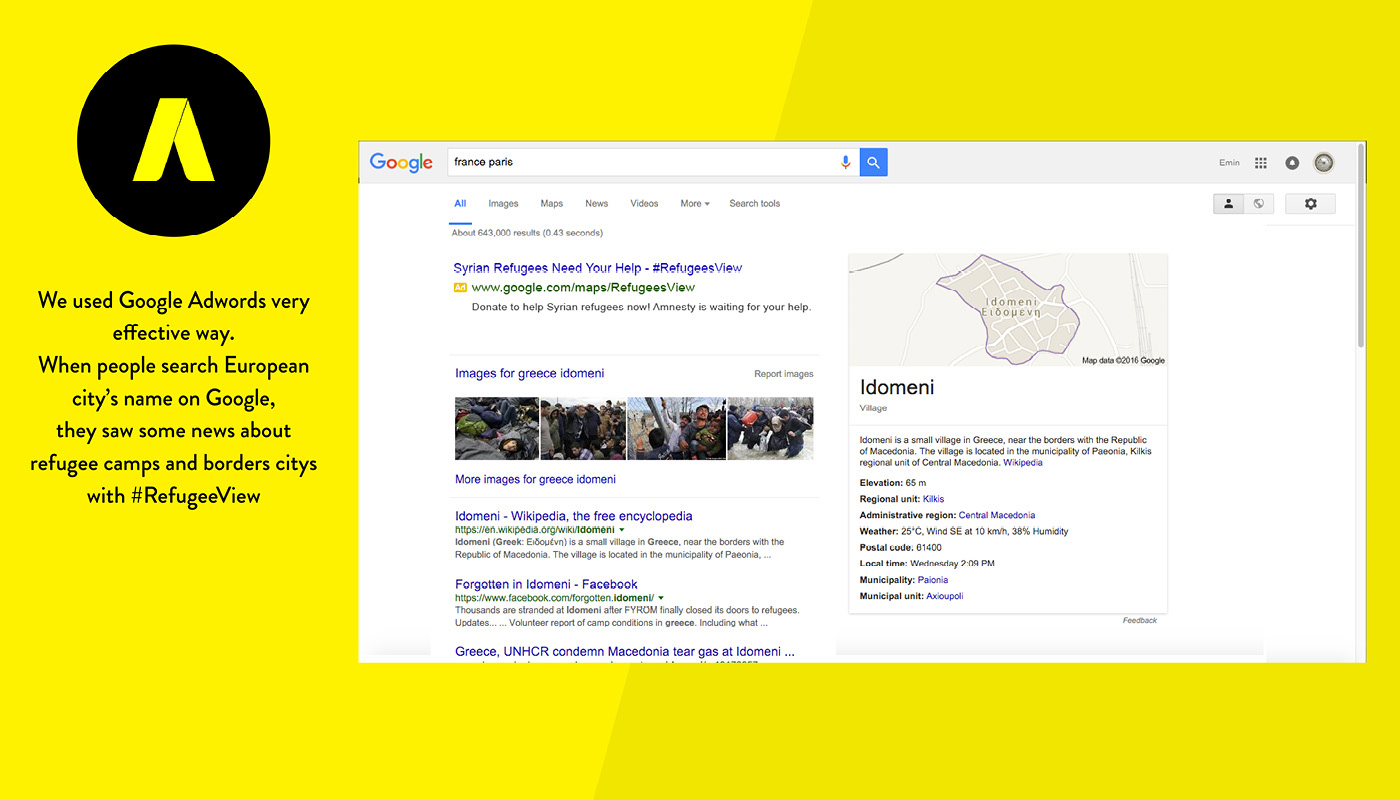Switch to global results globe icon
The image size is (1400, 800).
tap(1258, 204)
